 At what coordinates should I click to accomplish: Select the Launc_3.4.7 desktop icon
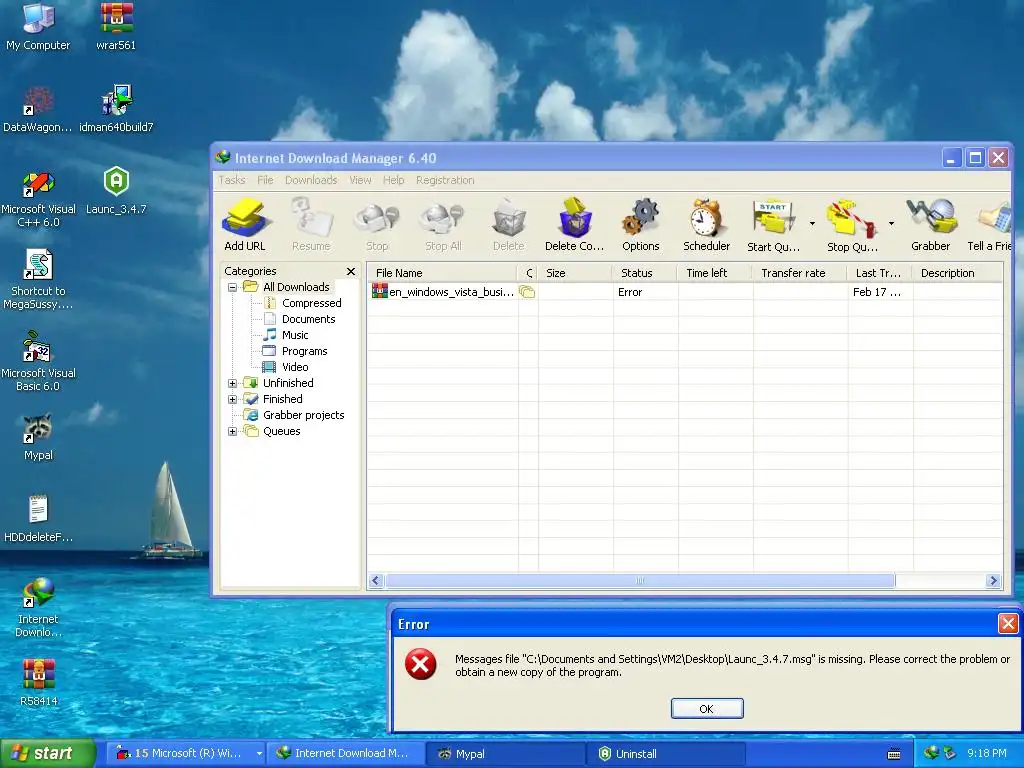(x=116, y=191)
